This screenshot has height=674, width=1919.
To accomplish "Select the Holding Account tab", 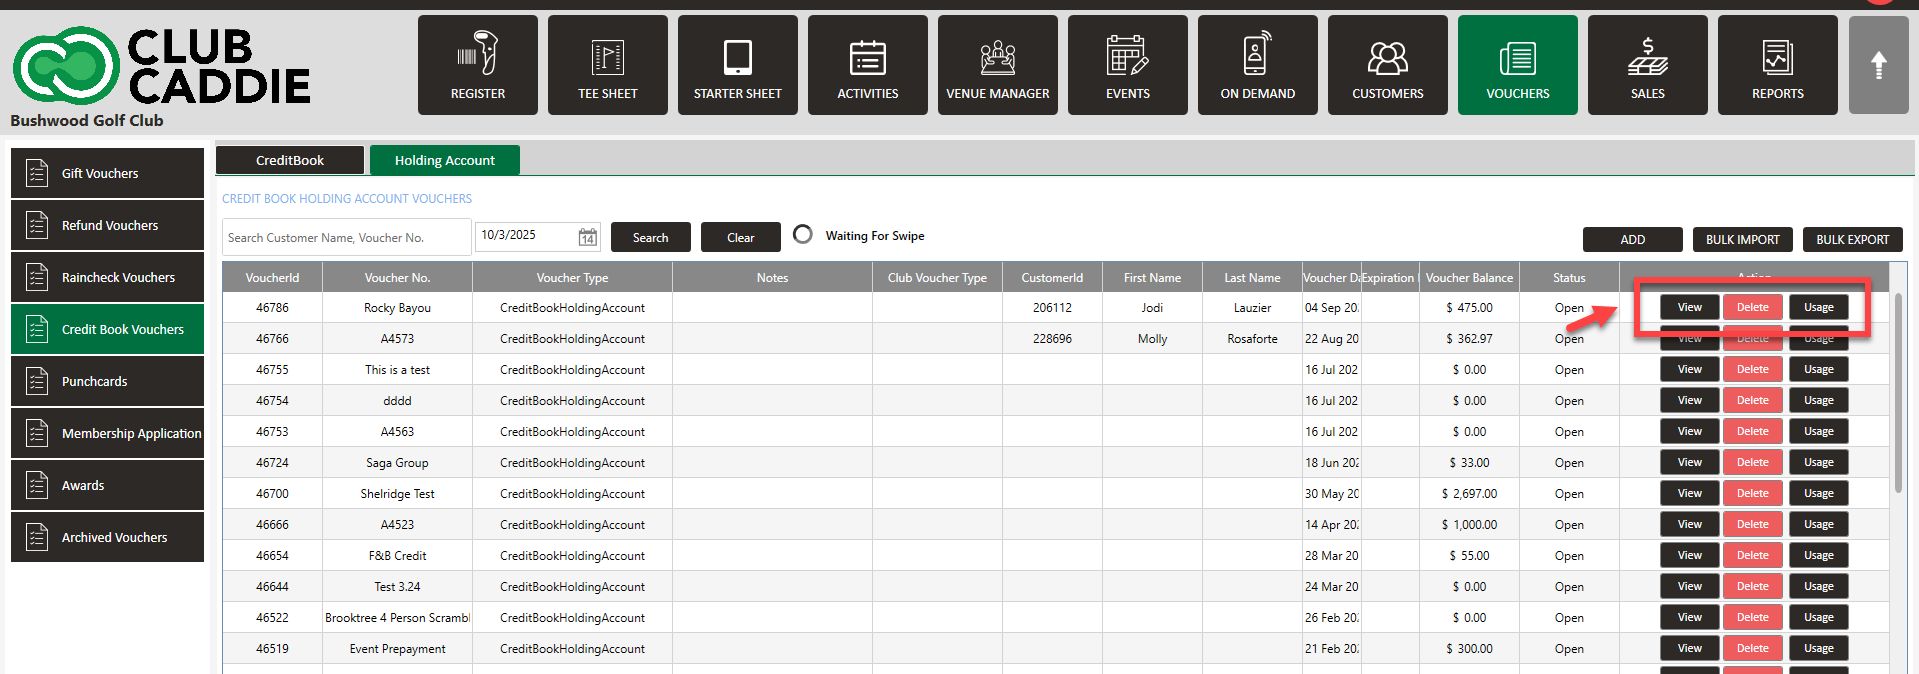I will tap(444, 160).
